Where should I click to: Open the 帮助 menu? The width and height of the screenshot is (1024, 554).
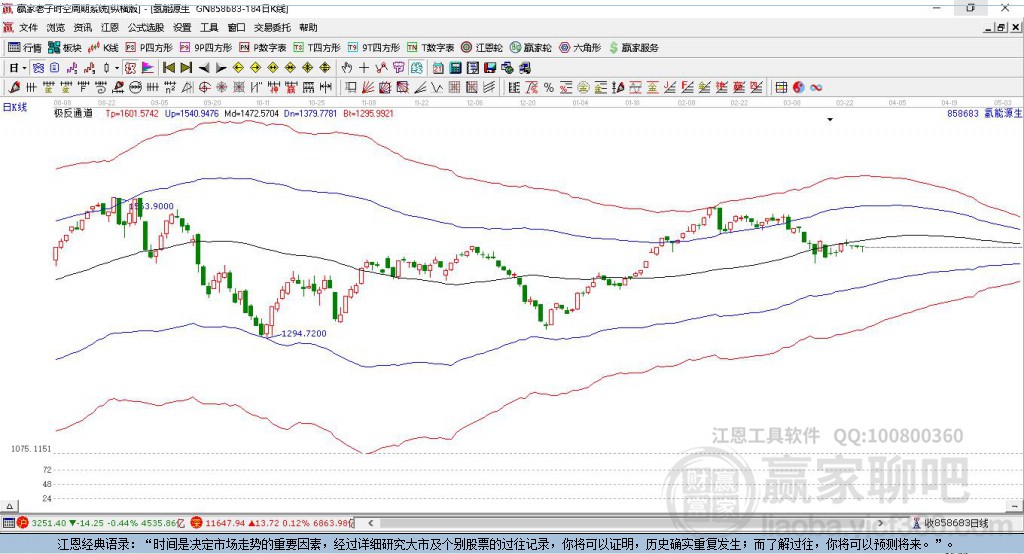pyautogui.click(x=308, y=27)
